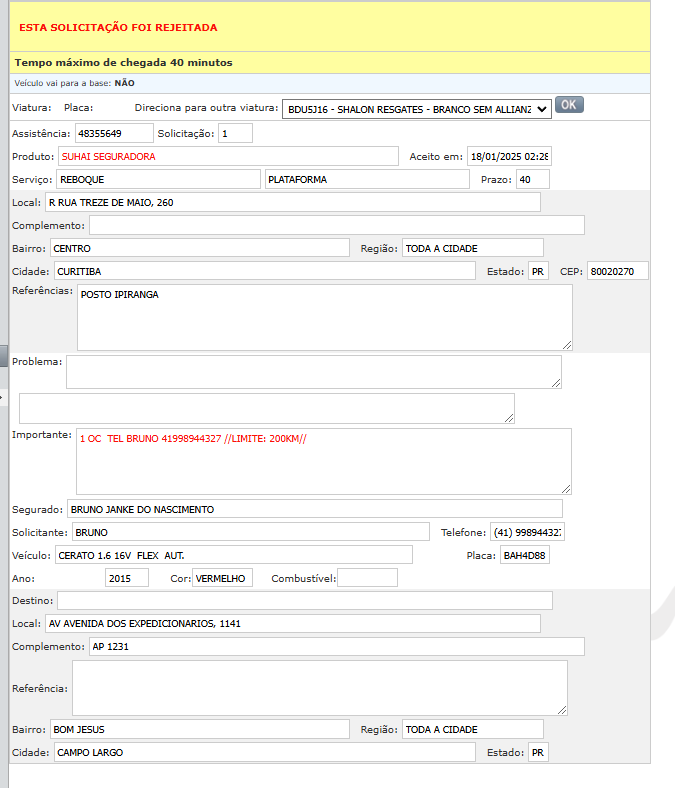Screen dimensions: 675x788
Task: Click the Cor field showing VERMELHO
Action: point(222,578)
